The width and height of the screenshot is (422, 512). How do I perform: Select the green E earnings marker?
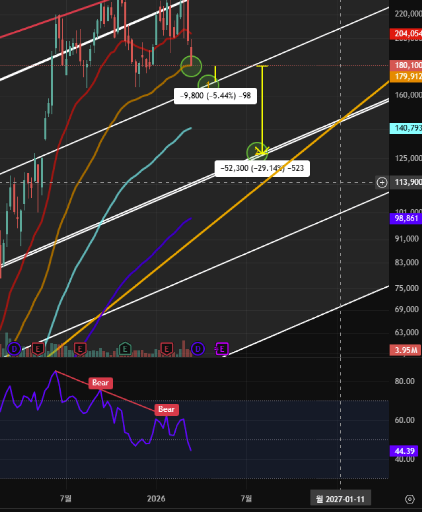click(x=125, y=349)
